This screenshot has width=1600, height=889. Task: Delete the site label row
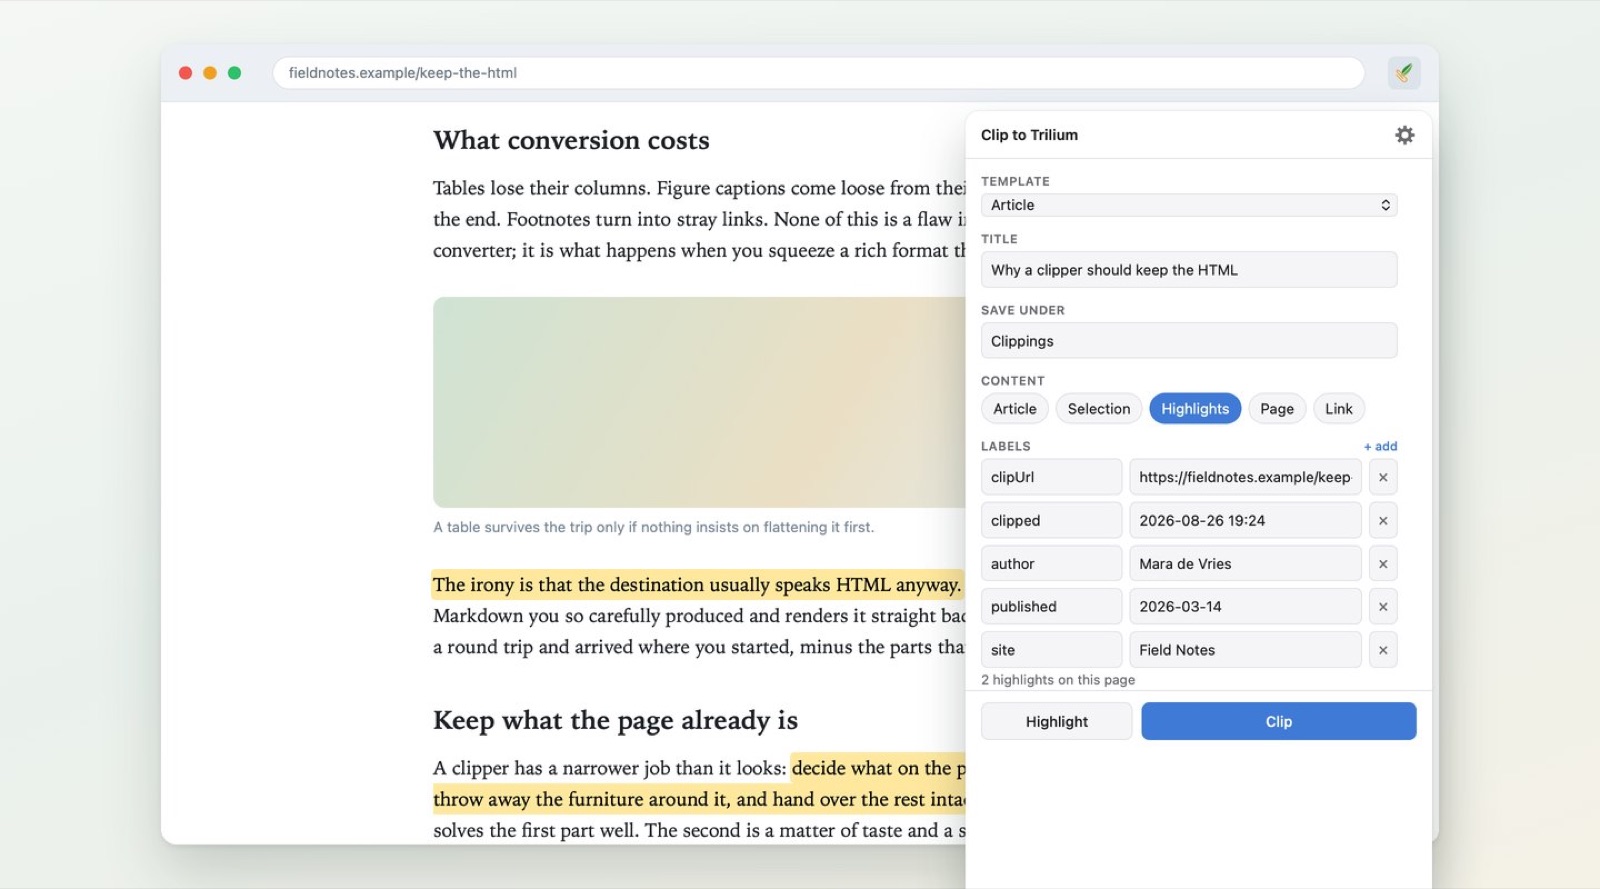click(x=1383, y=650)
